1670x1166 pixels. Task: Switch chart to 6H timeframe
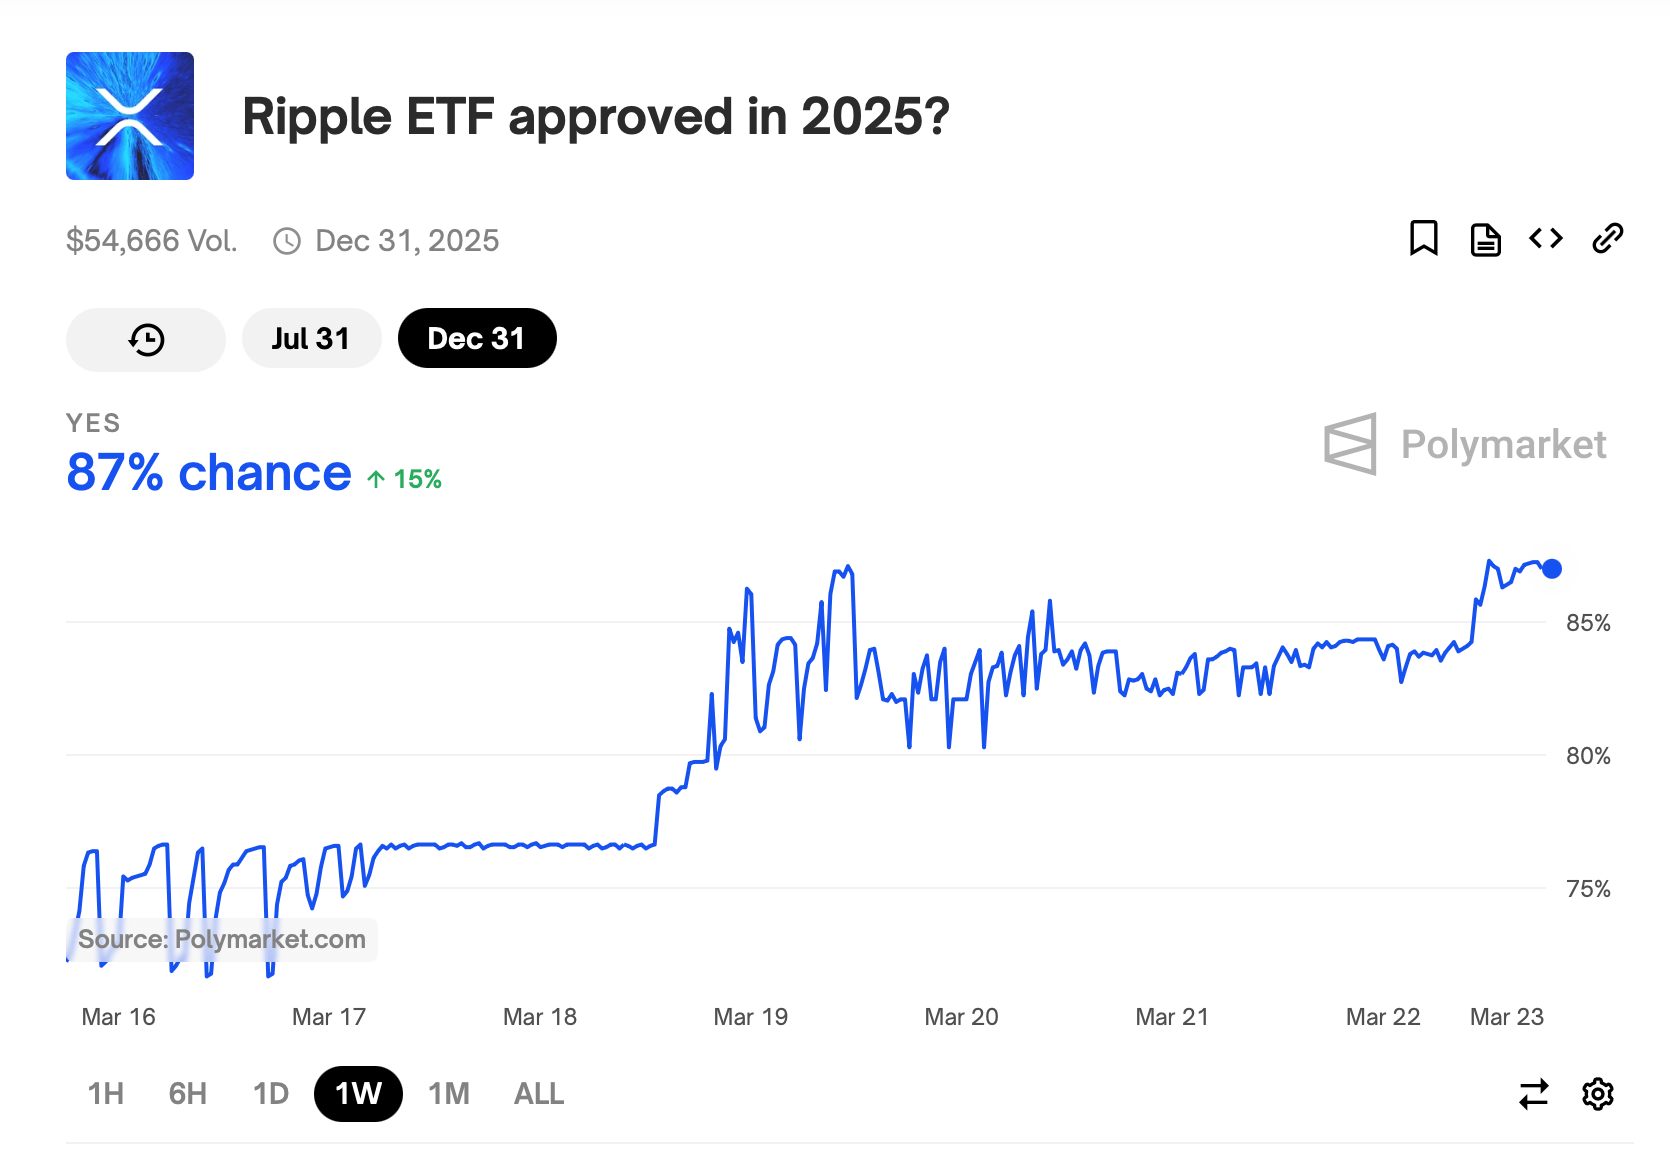click(186, 1094)
